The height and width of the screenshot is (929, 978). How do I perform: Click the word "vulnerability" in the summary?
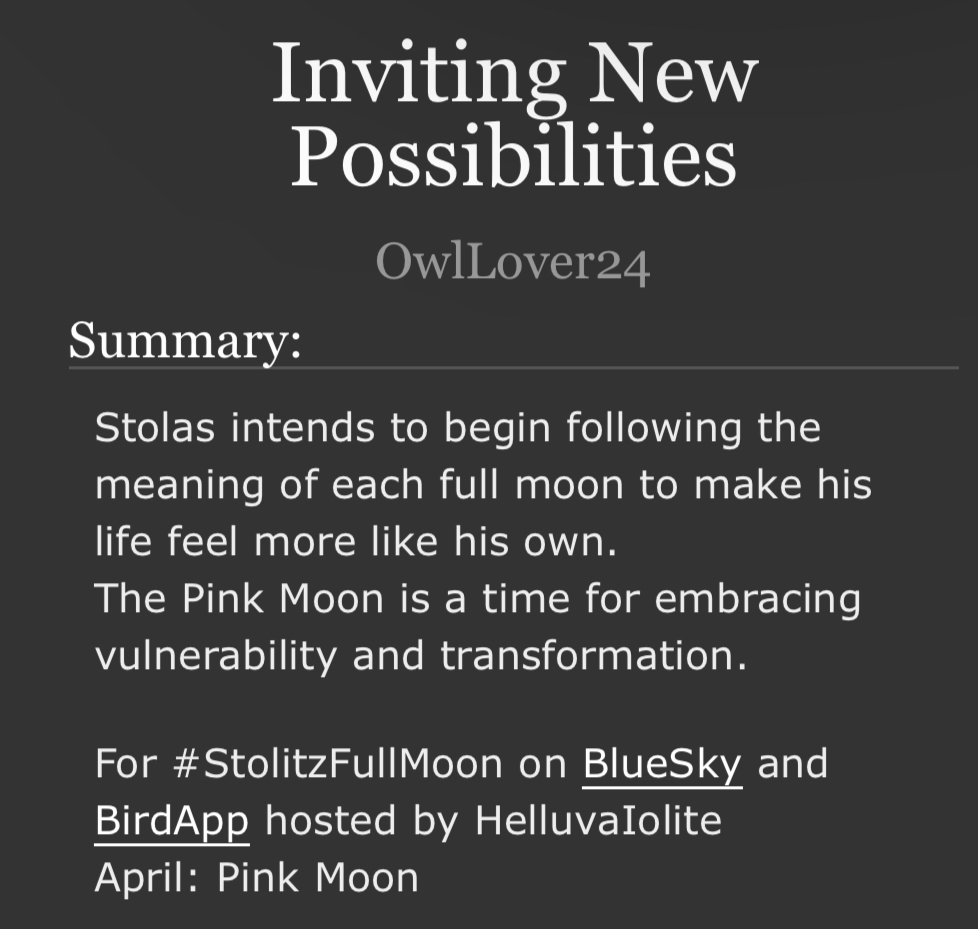215,656
